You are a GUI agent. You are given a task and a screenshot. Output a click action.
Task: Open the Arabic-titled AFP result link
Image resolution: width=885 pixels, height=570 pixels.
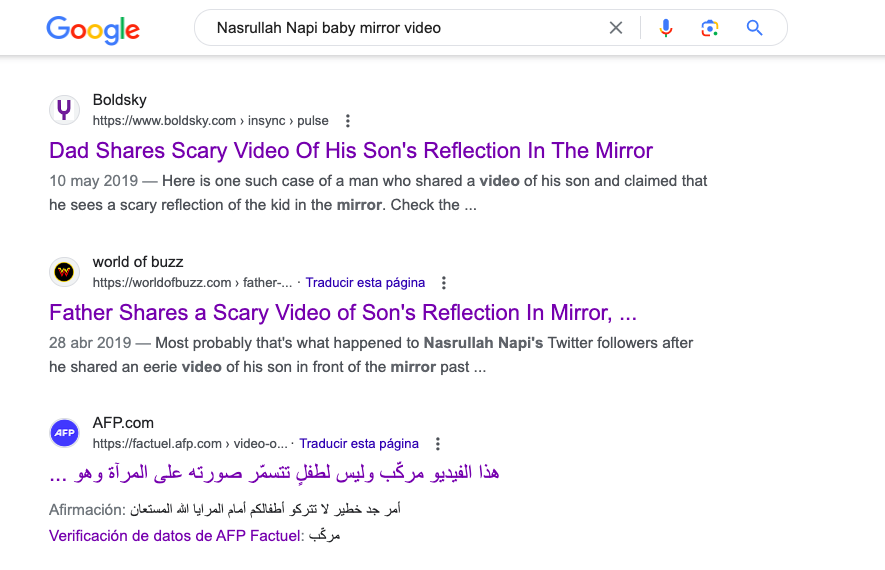click(274, 473)
